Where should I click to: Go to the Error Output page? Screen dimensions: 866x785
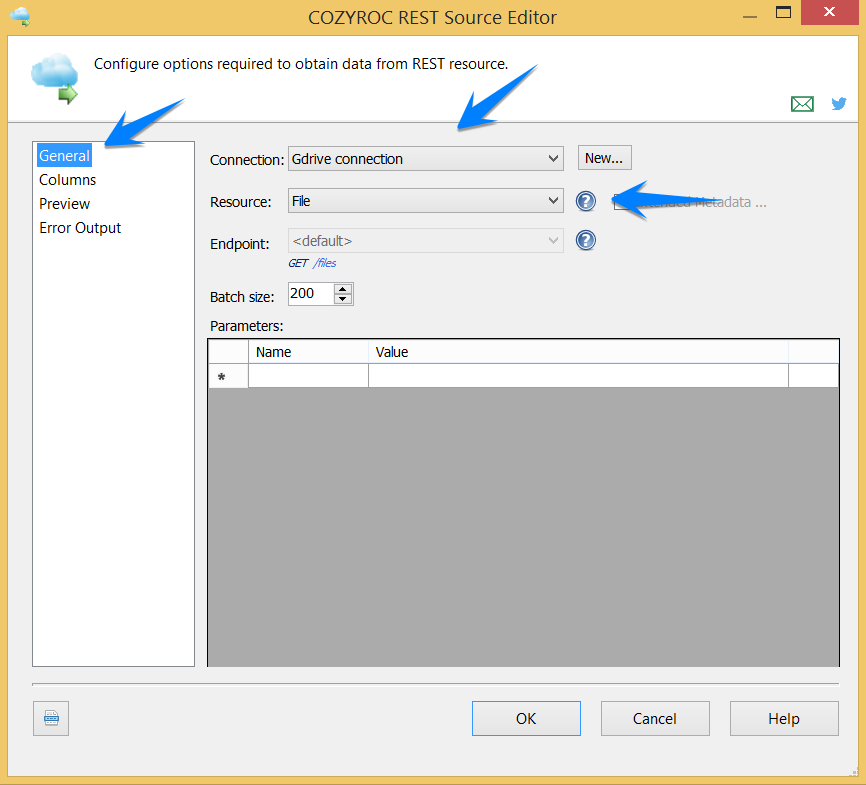click(80, 228)
